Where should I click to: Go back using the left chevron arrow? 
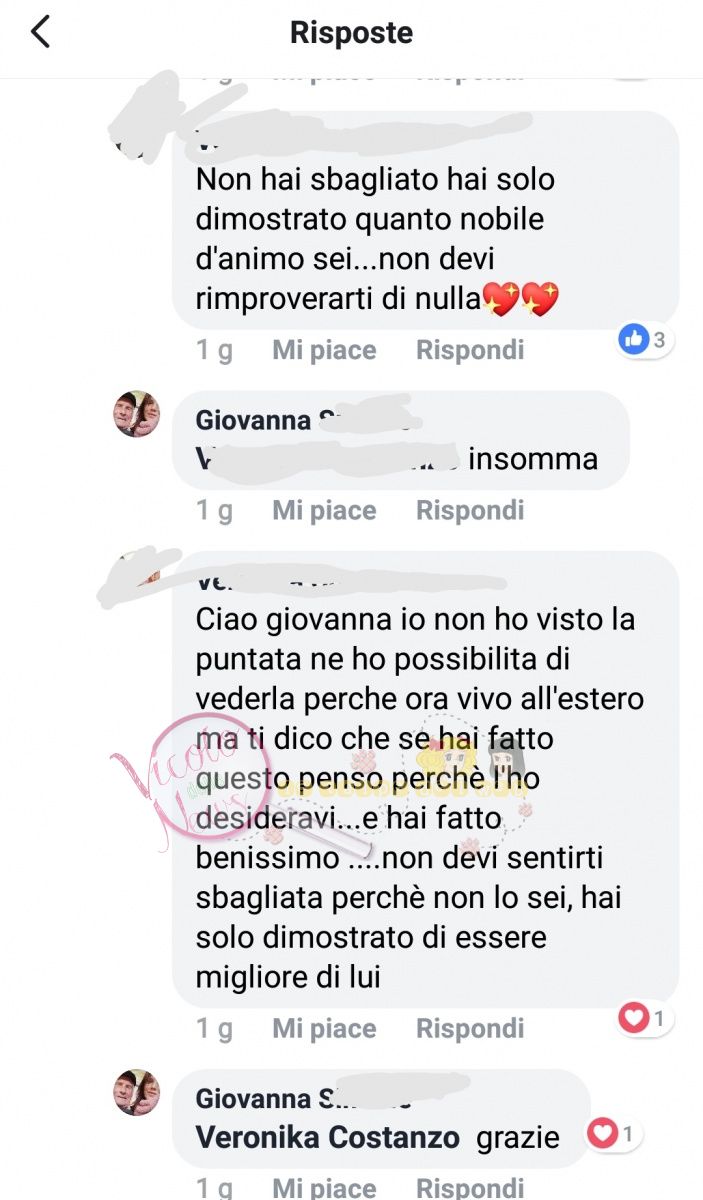pos(40,32)
